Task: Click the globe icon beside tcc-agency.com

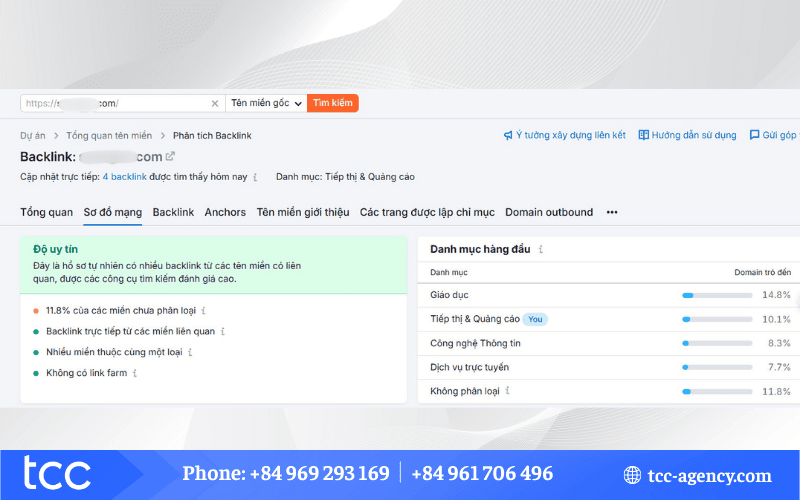Action: [632, 475]
